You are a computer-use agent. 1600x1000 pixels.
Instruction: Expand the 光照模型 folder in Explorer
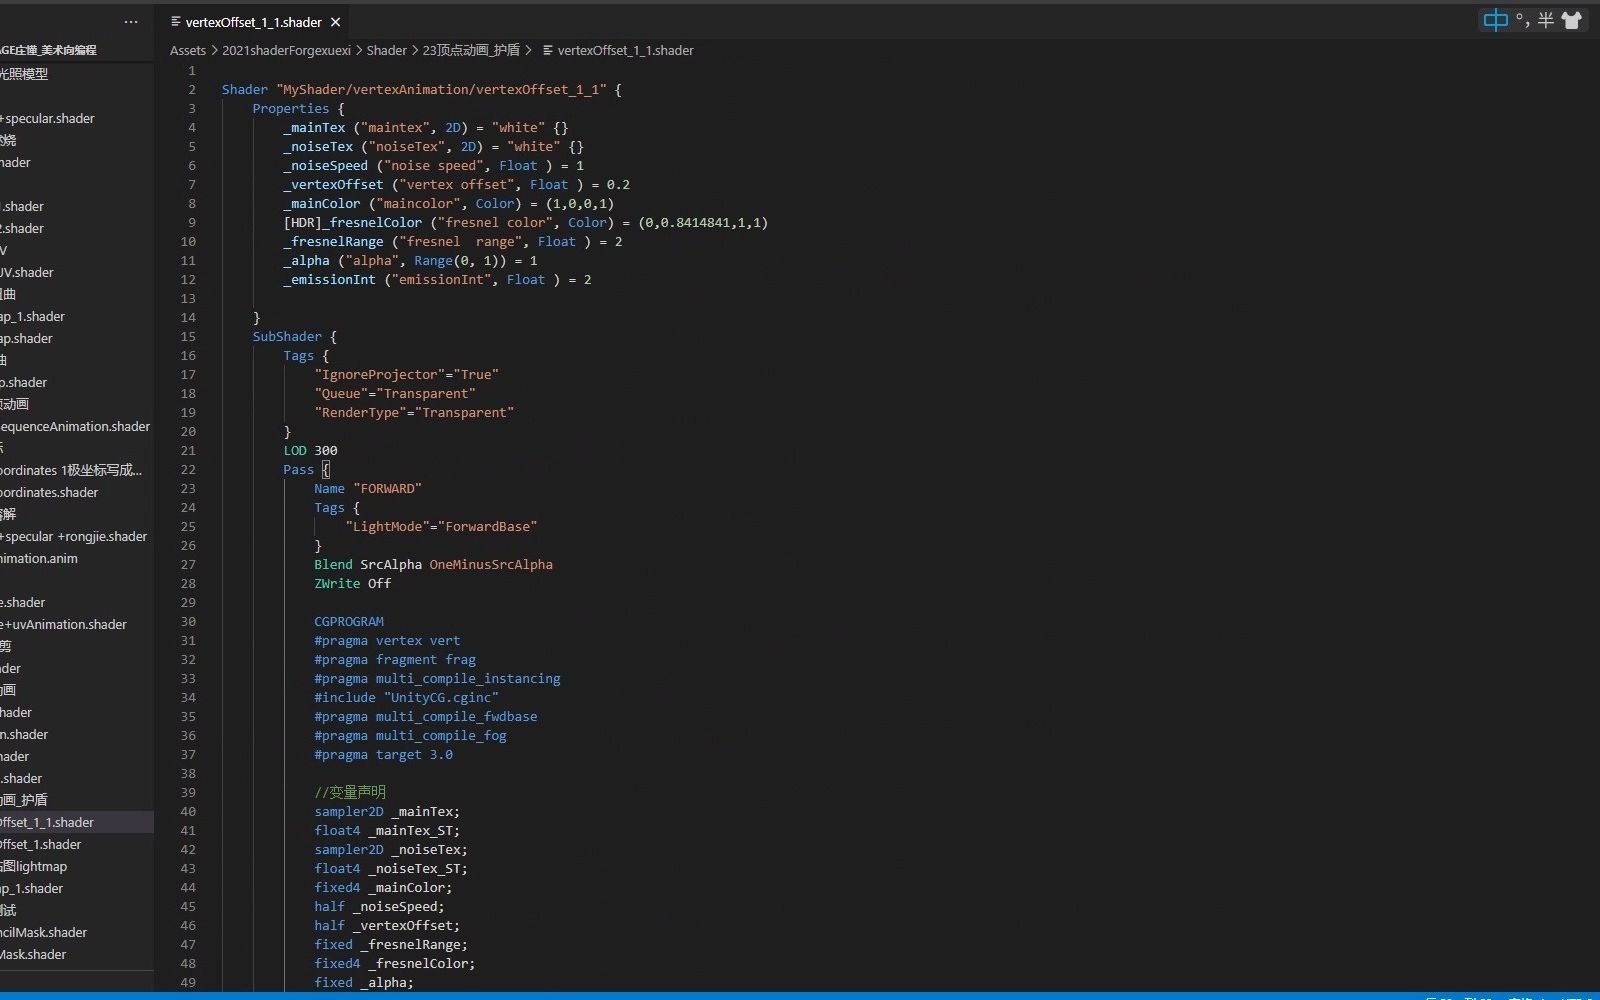24,74
